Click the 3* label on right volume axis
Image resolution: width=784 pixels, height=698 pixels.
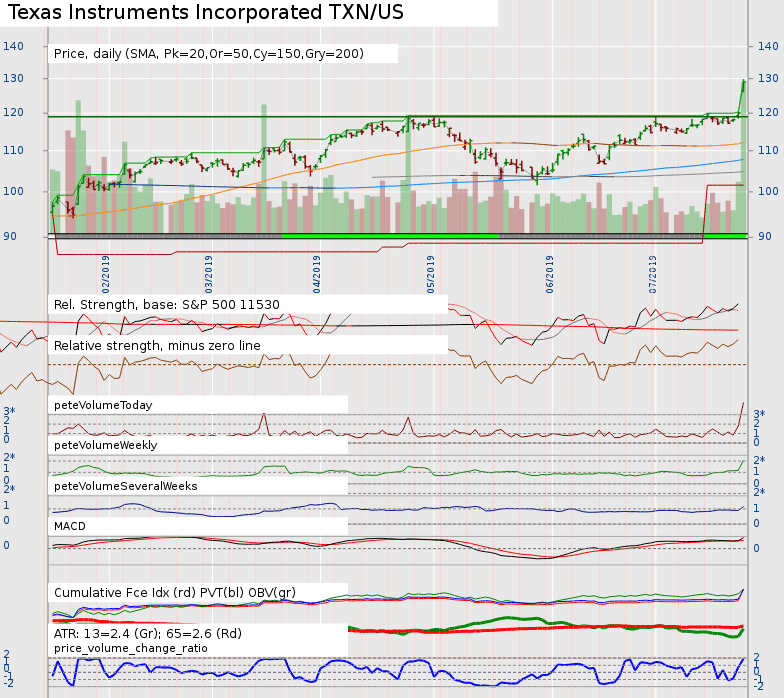pyautogui.click(x=759, y=414)
